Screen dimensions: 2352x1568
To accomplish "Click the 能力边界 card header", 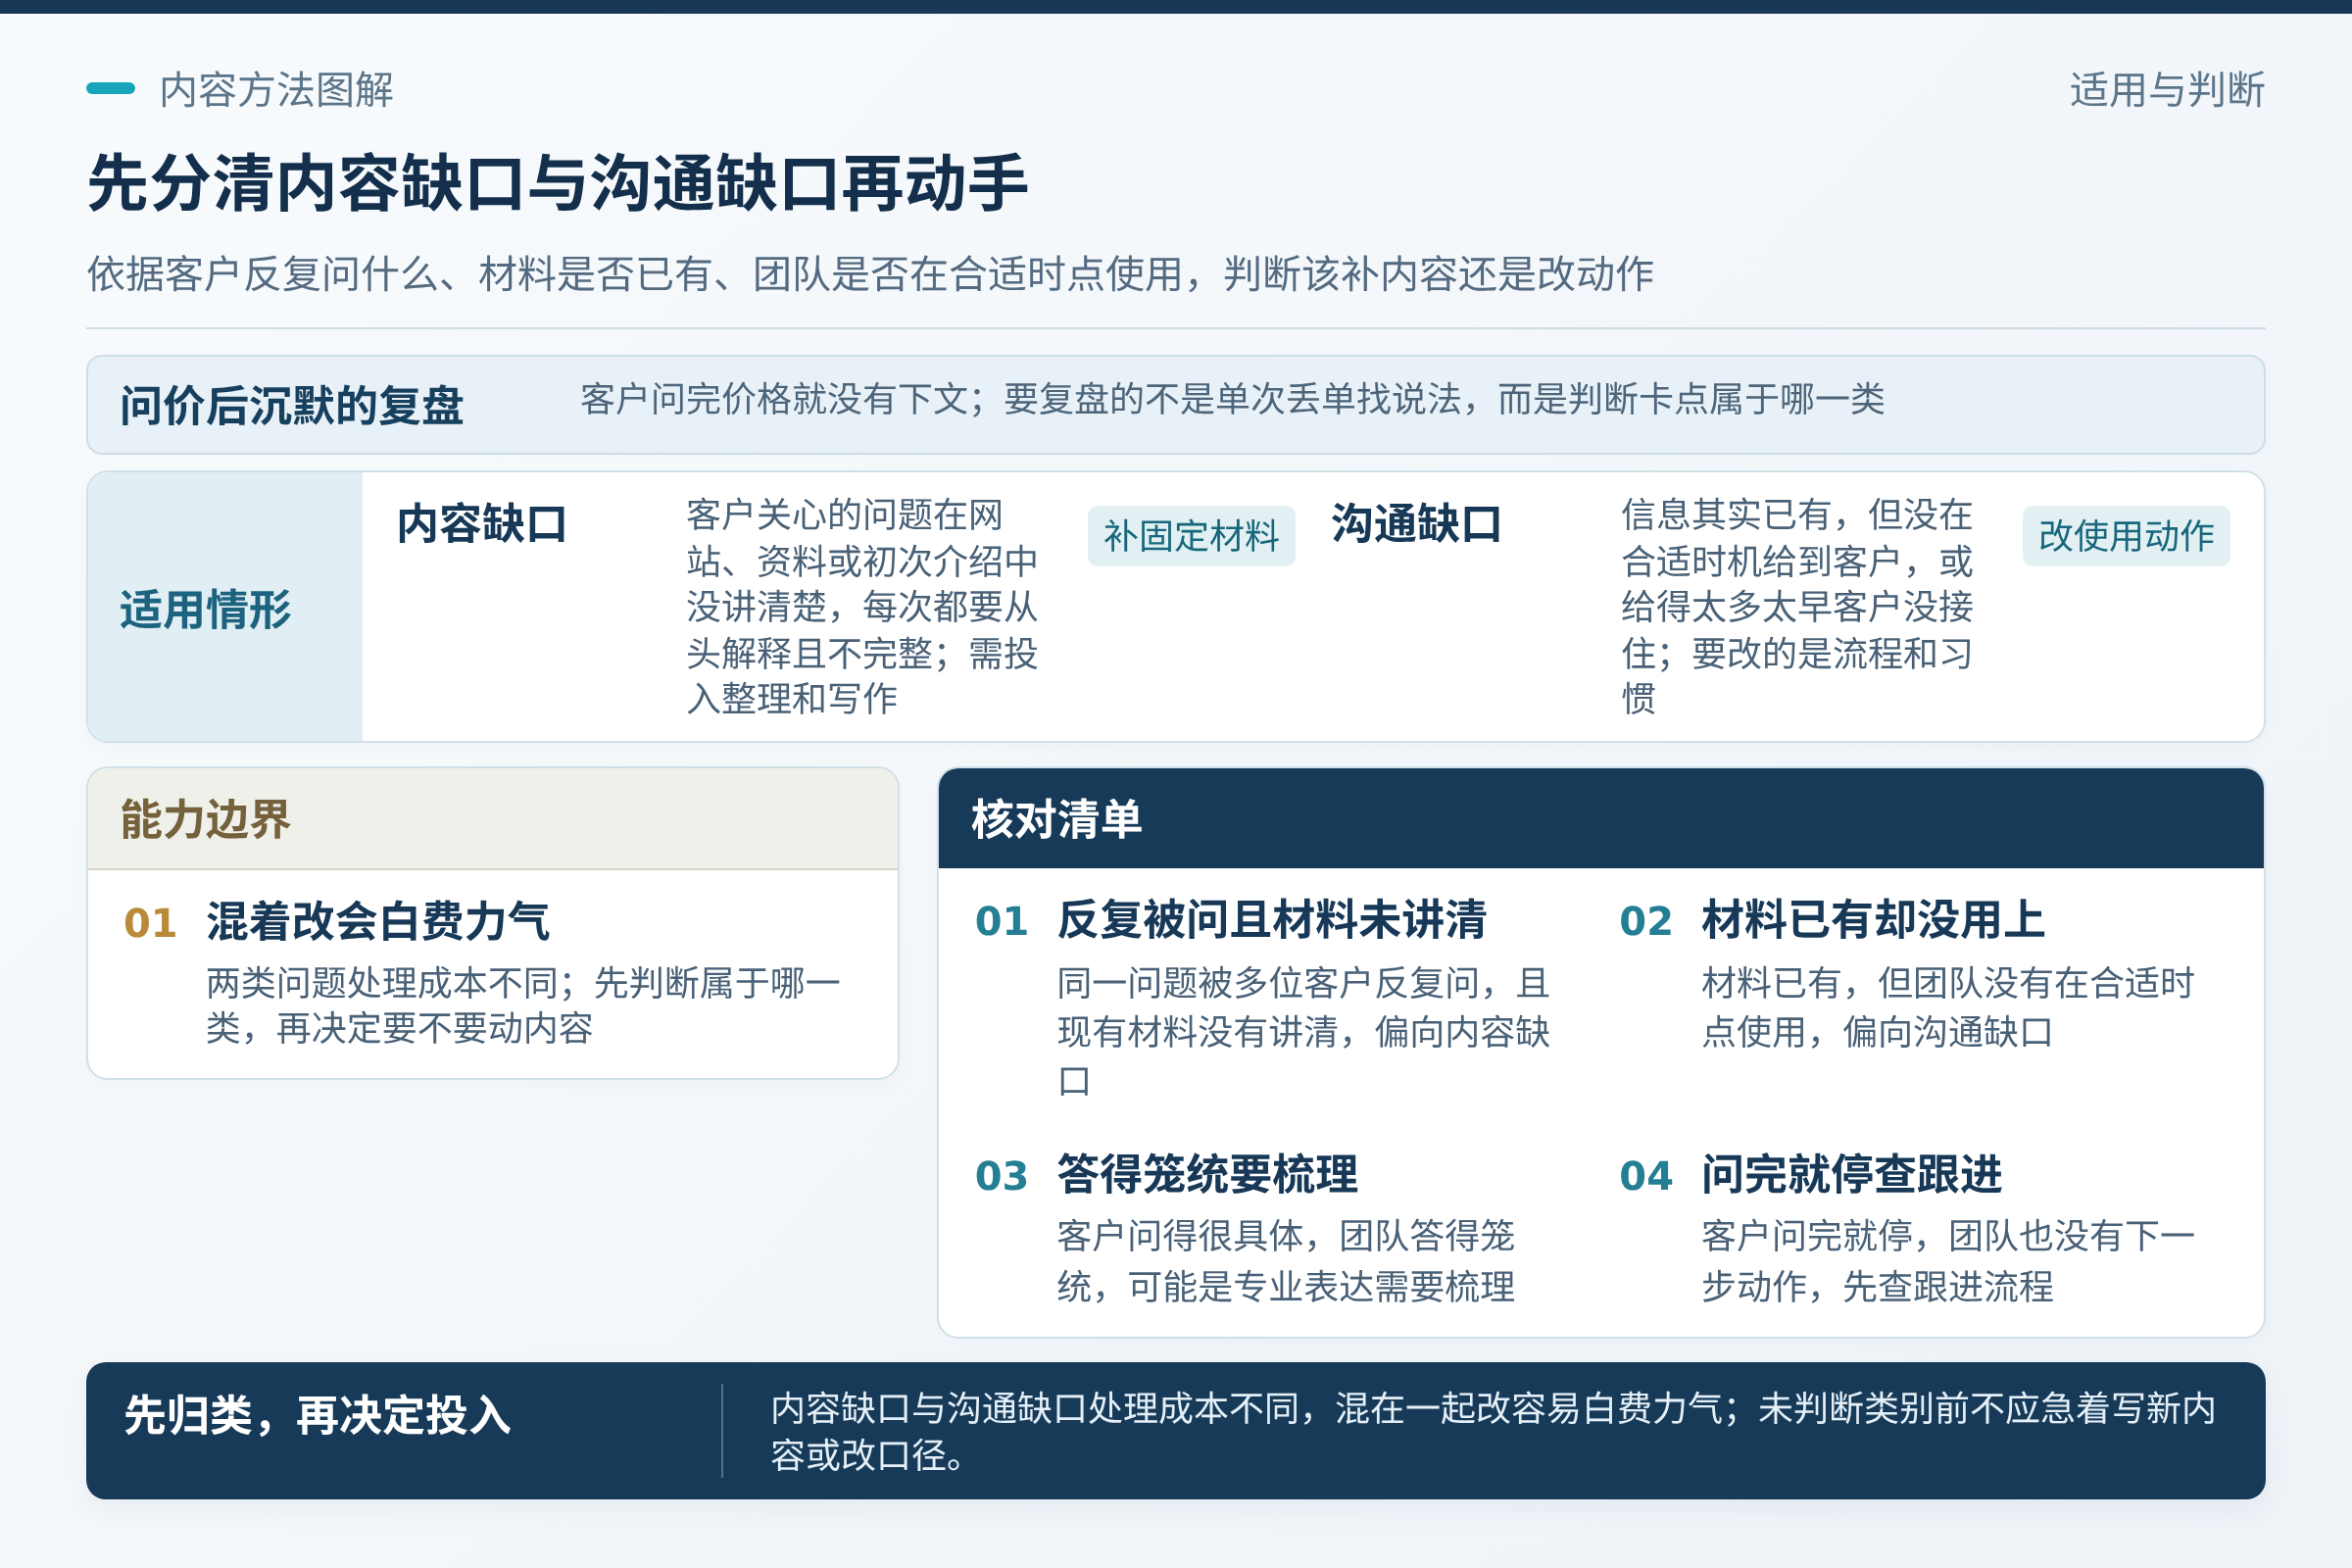I will point(493,819).
